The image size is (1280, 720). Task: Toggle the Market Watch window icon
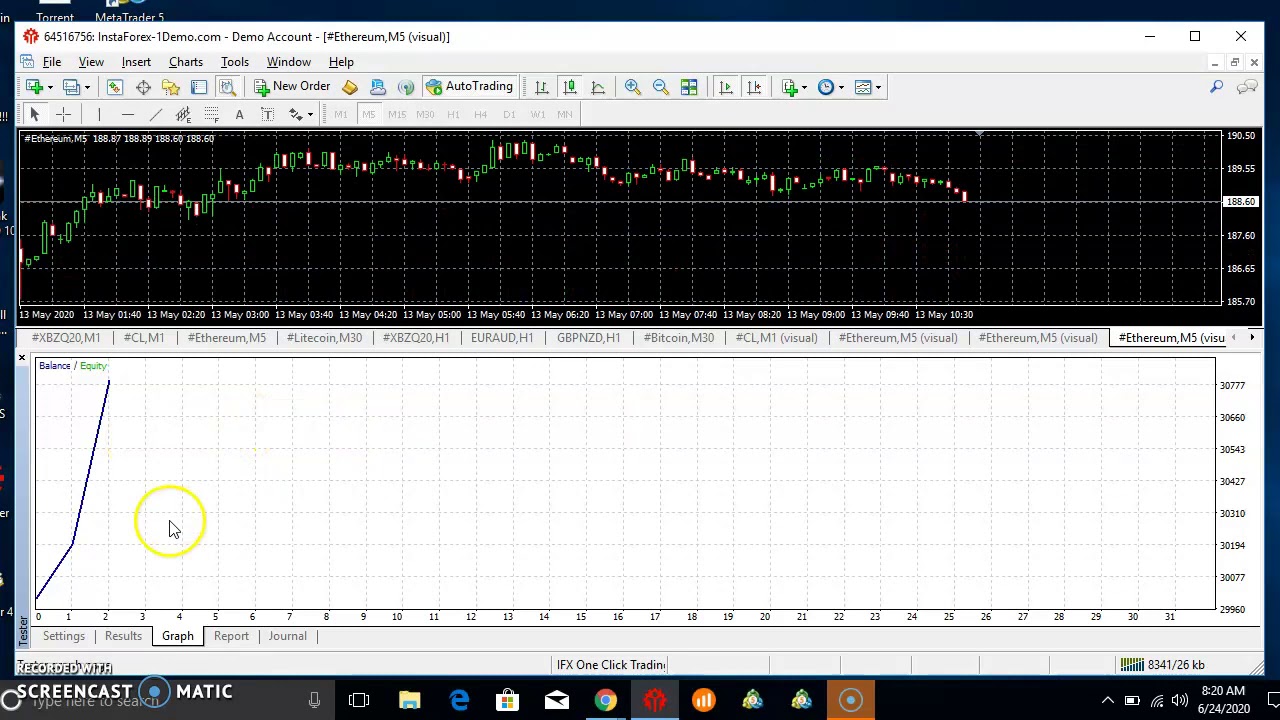115,87
